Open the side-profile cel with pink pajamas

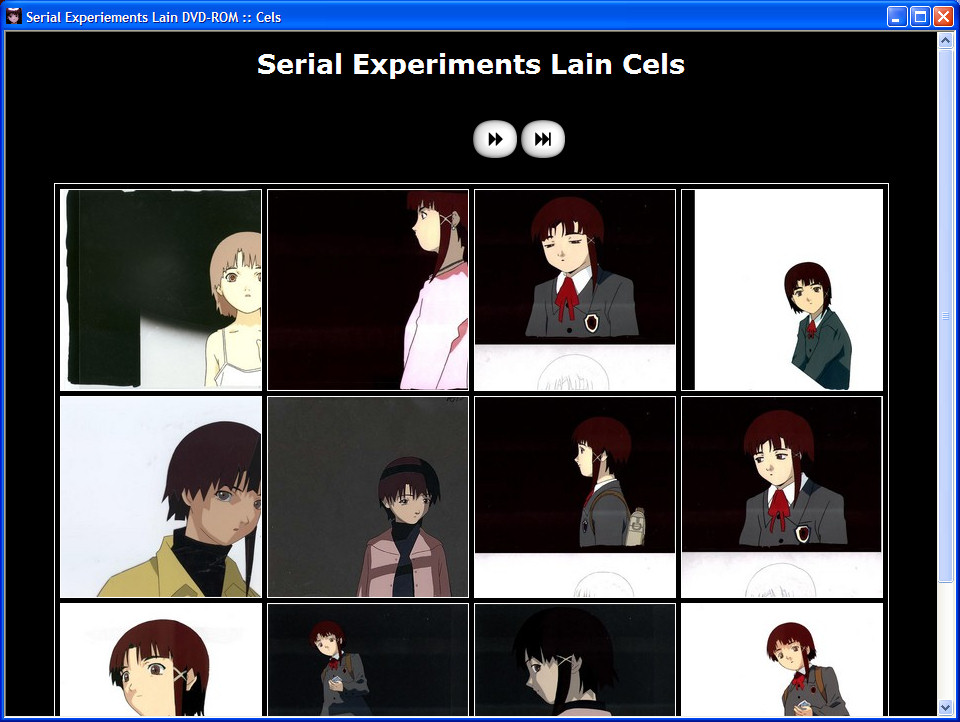tap(368, 290)
